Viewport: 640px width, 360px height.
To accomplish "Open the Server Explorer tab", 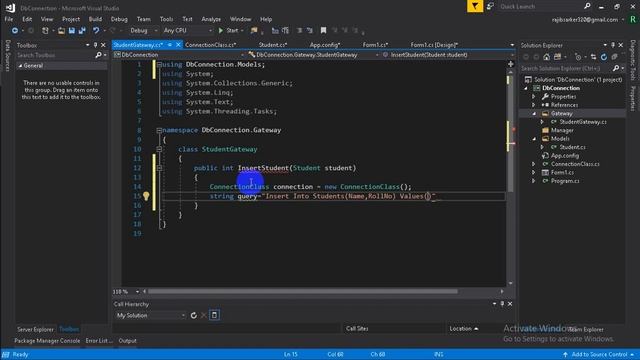I will click(35, 329).
